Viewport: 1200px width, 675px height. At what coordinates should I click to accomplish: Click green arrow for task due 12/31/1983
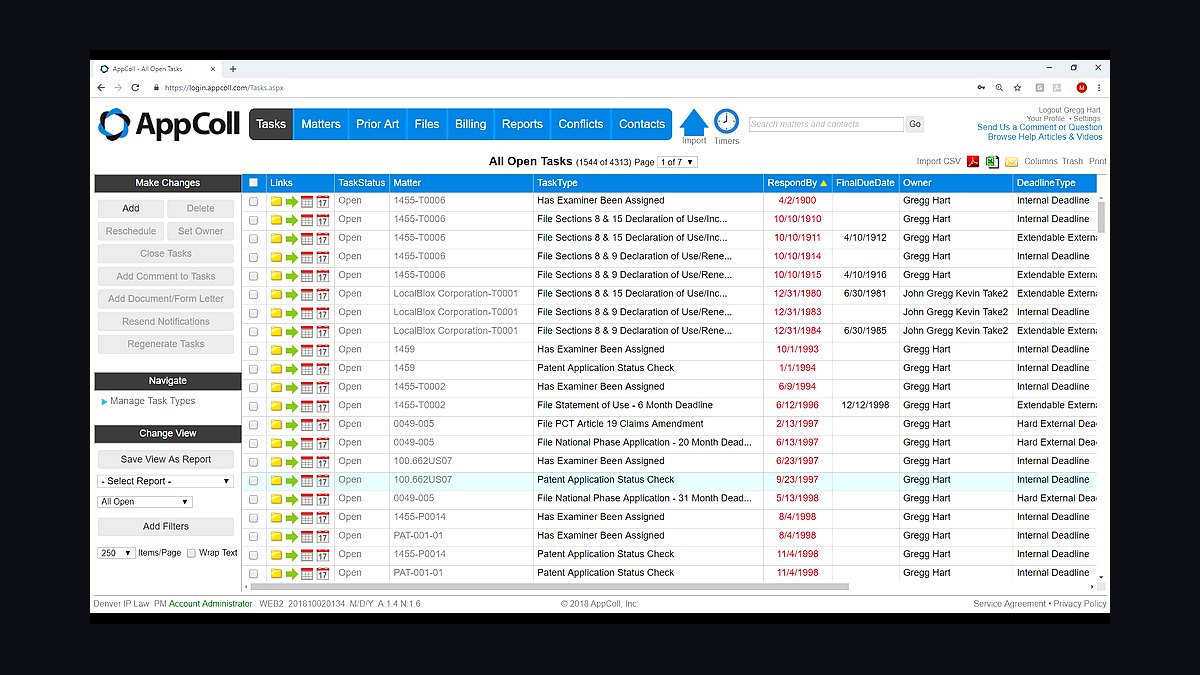pyautogui.click(x=292, y=313)
